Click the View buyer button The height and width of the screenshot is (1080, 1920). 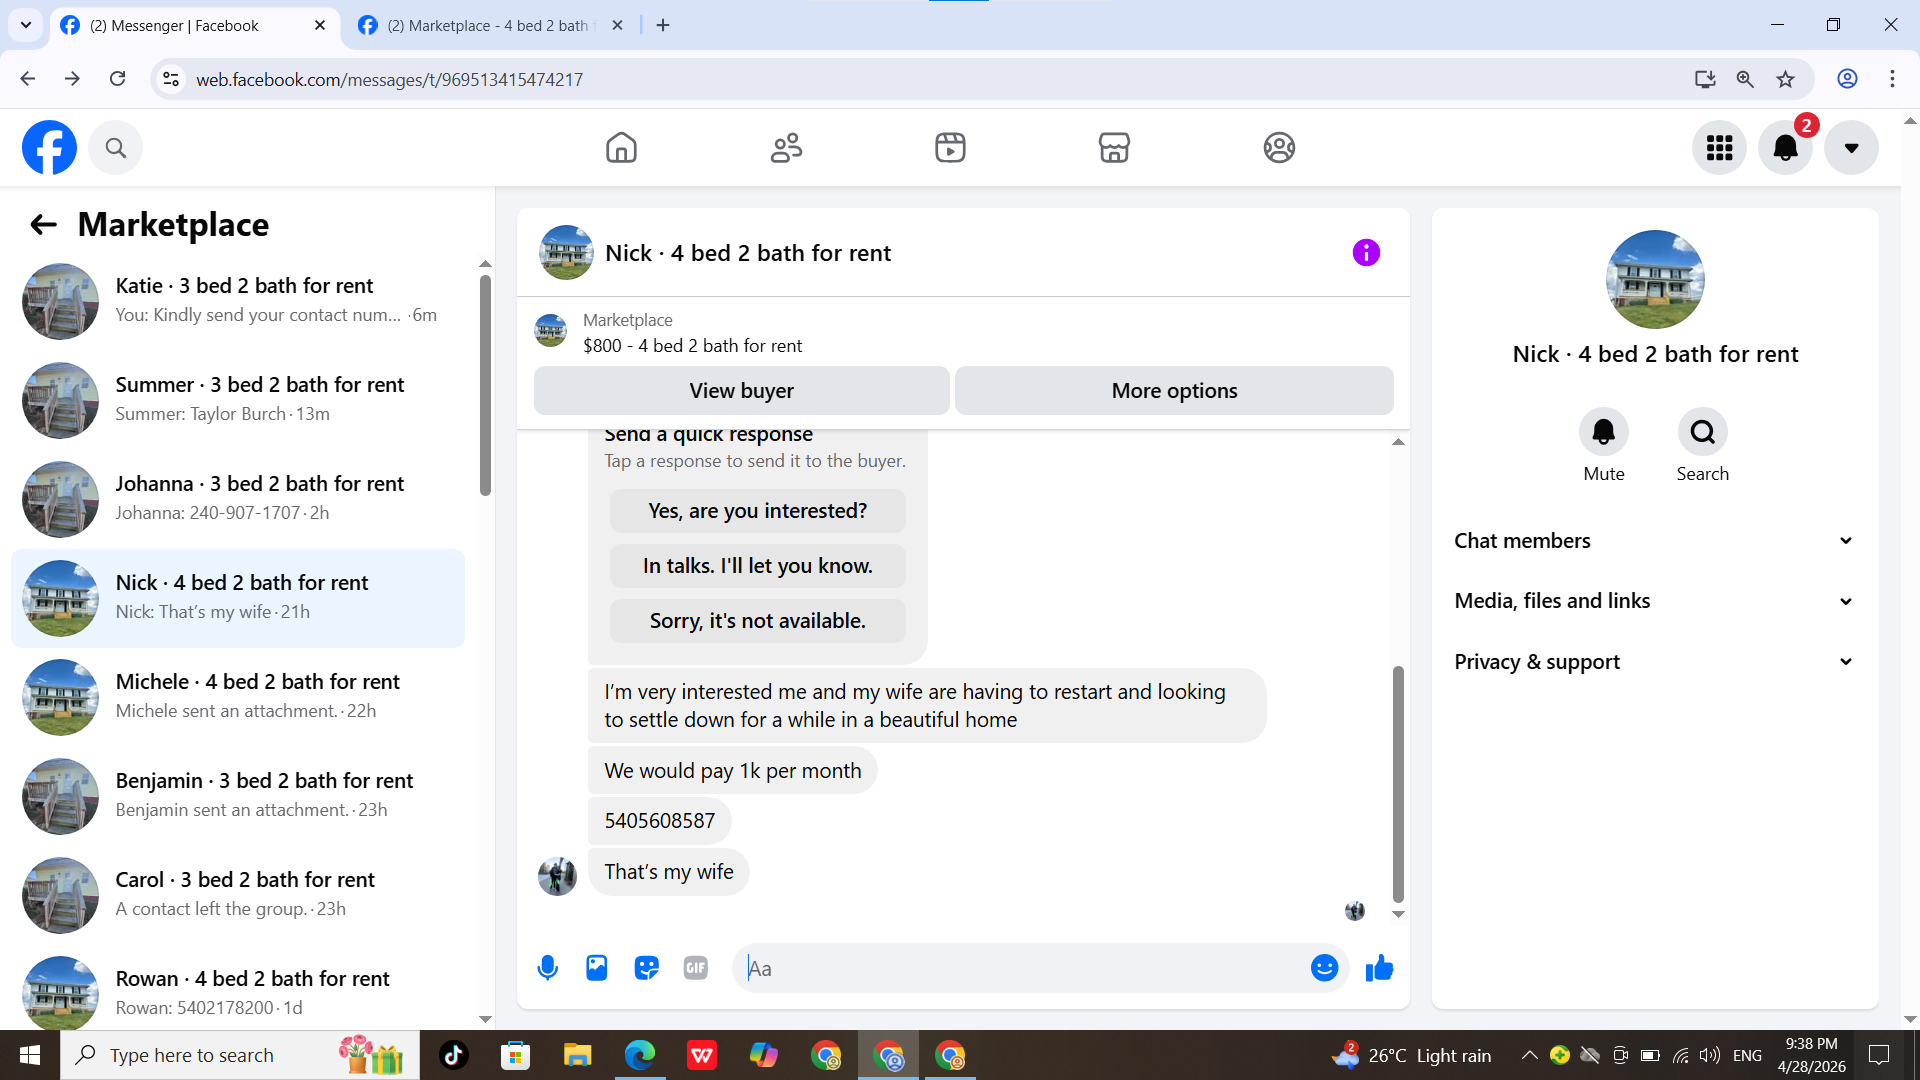tap(741, 391)
